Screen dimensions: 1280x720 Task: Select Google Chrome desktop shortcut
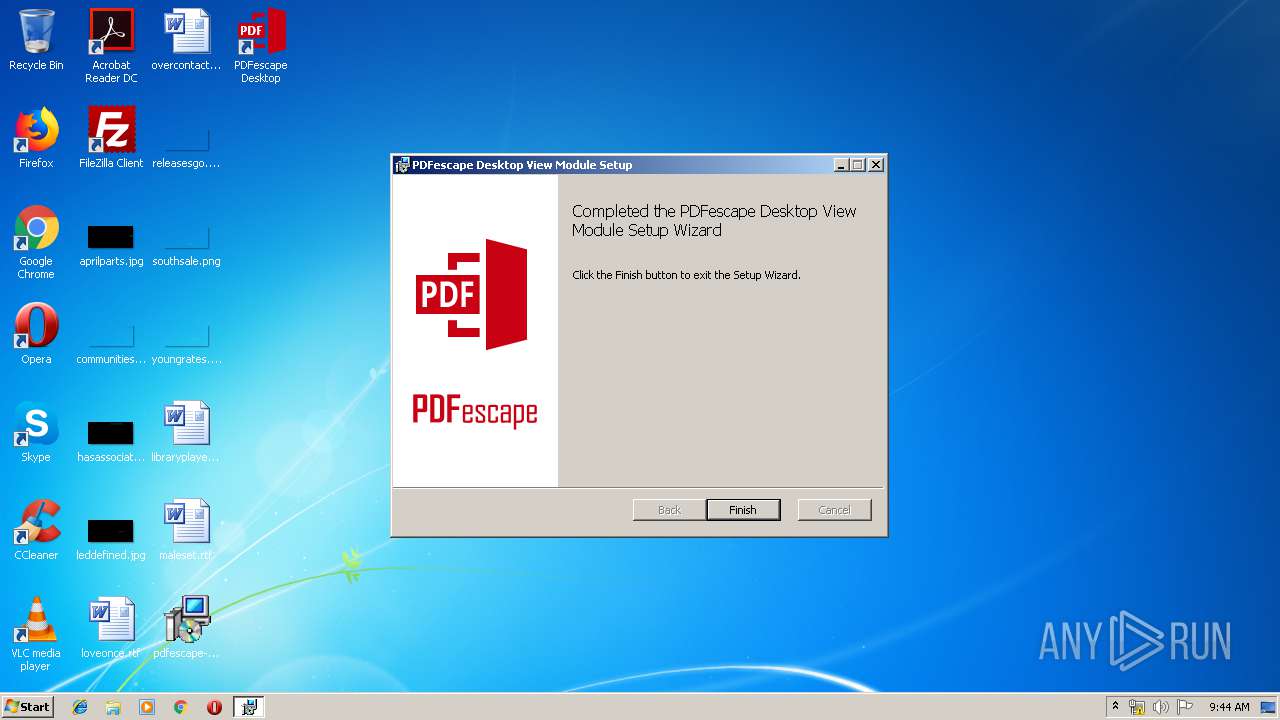tap(36, 242)
